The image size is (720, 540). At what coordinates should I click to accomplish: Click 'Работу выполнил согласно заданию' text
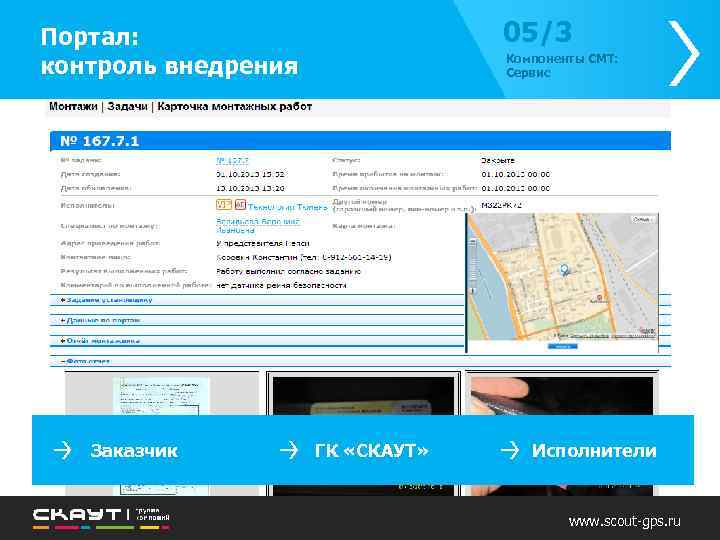[288, 271]
